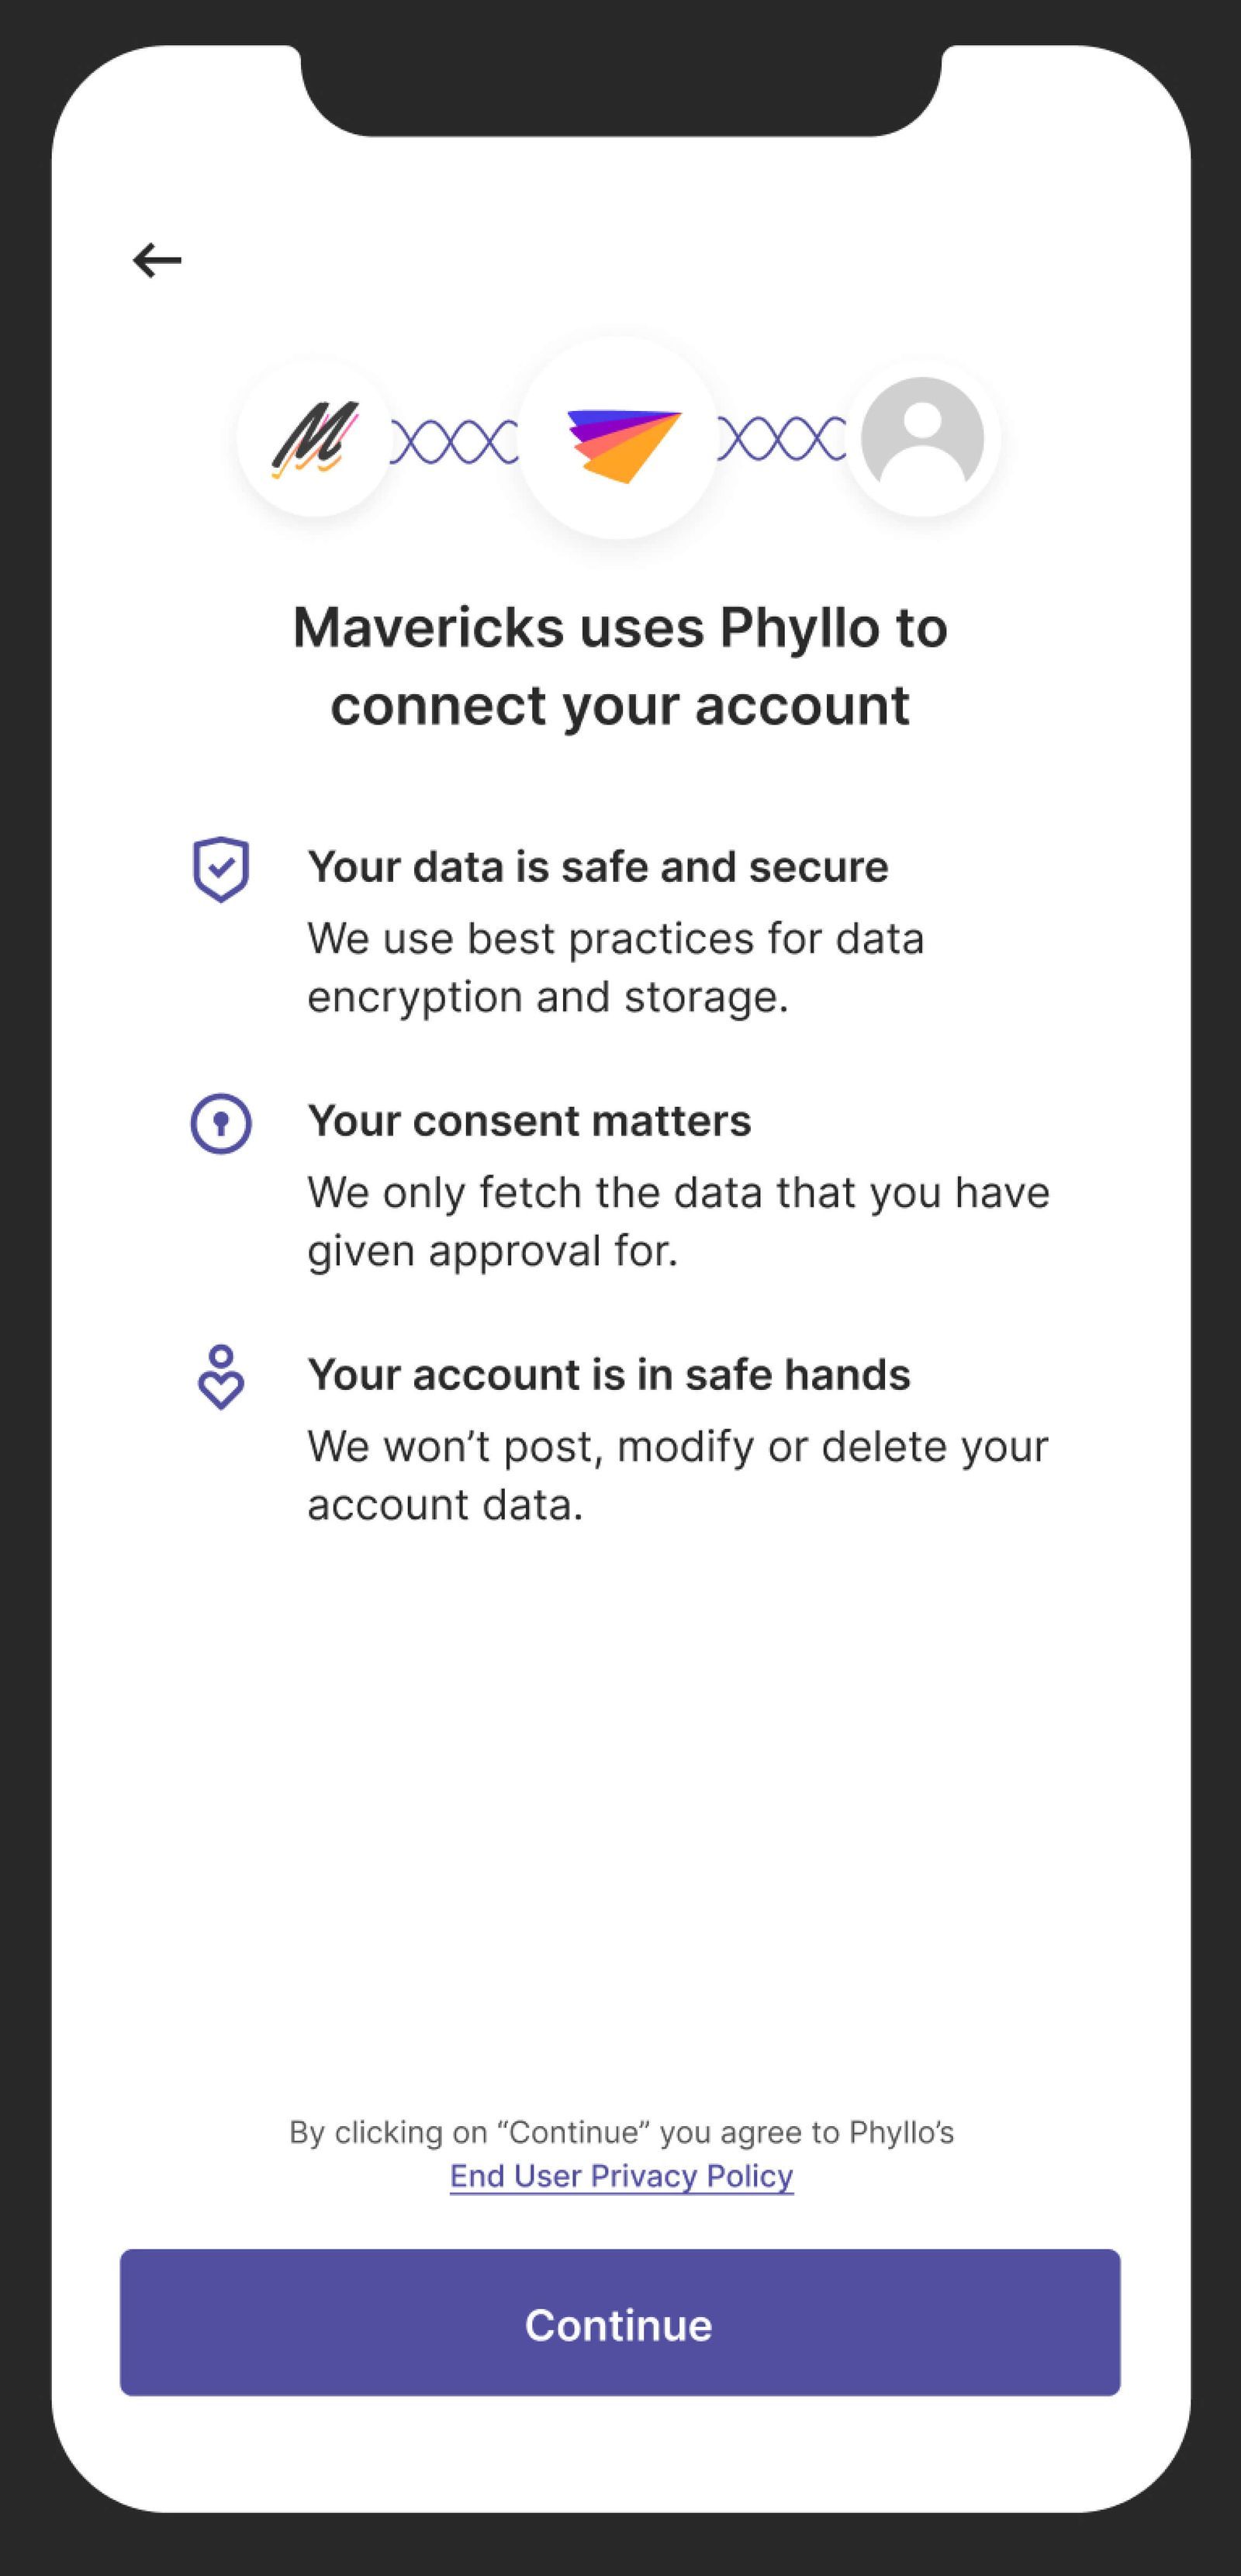Tap the "won't post, modify or delete" description
Screen dimensions: 1241x2576
click(677, 1475)
